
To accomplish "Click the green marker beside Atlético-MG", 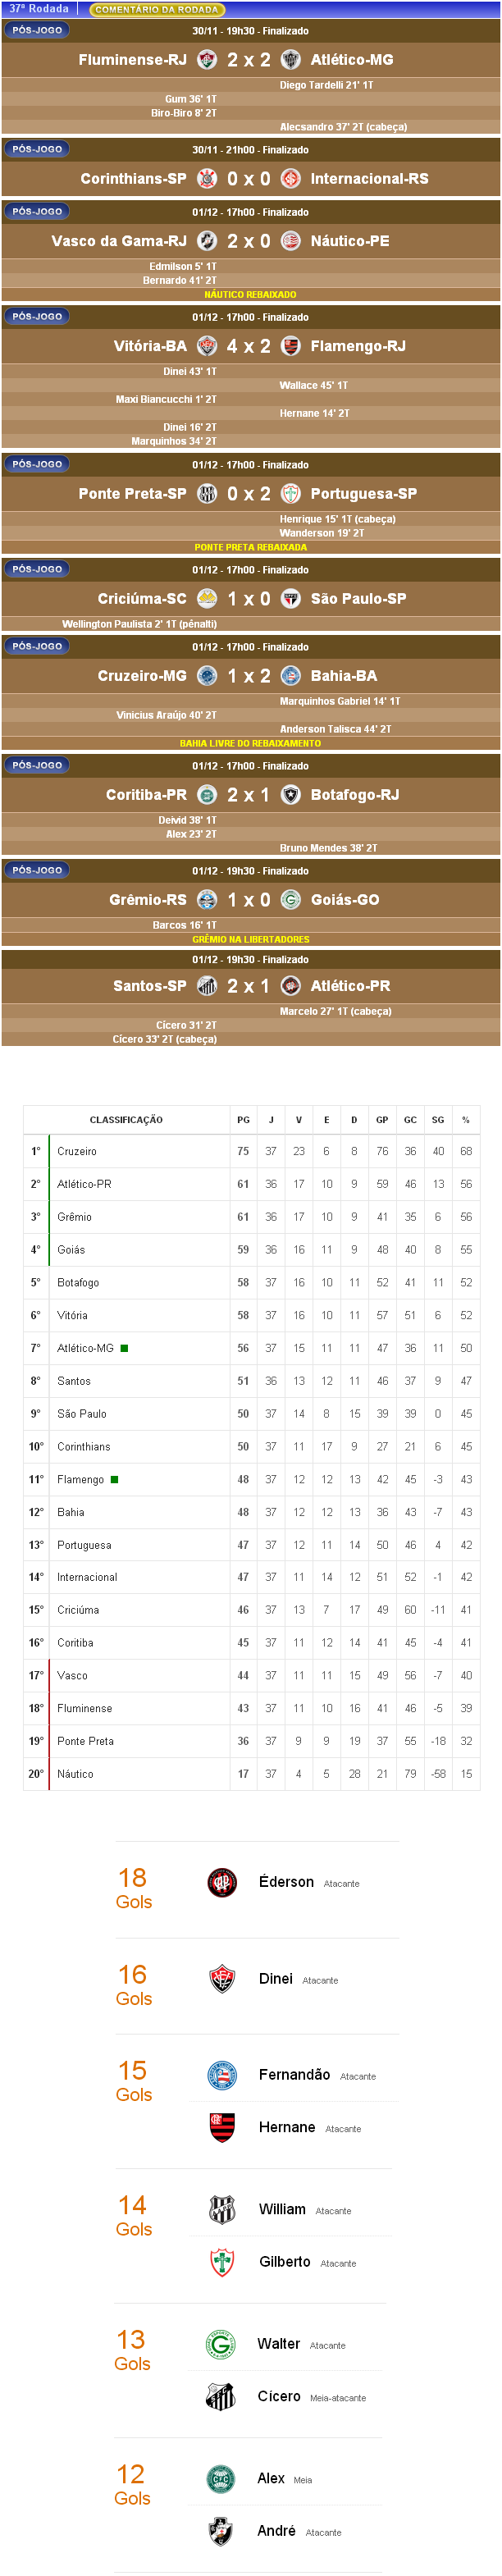I will [124, 1349].
